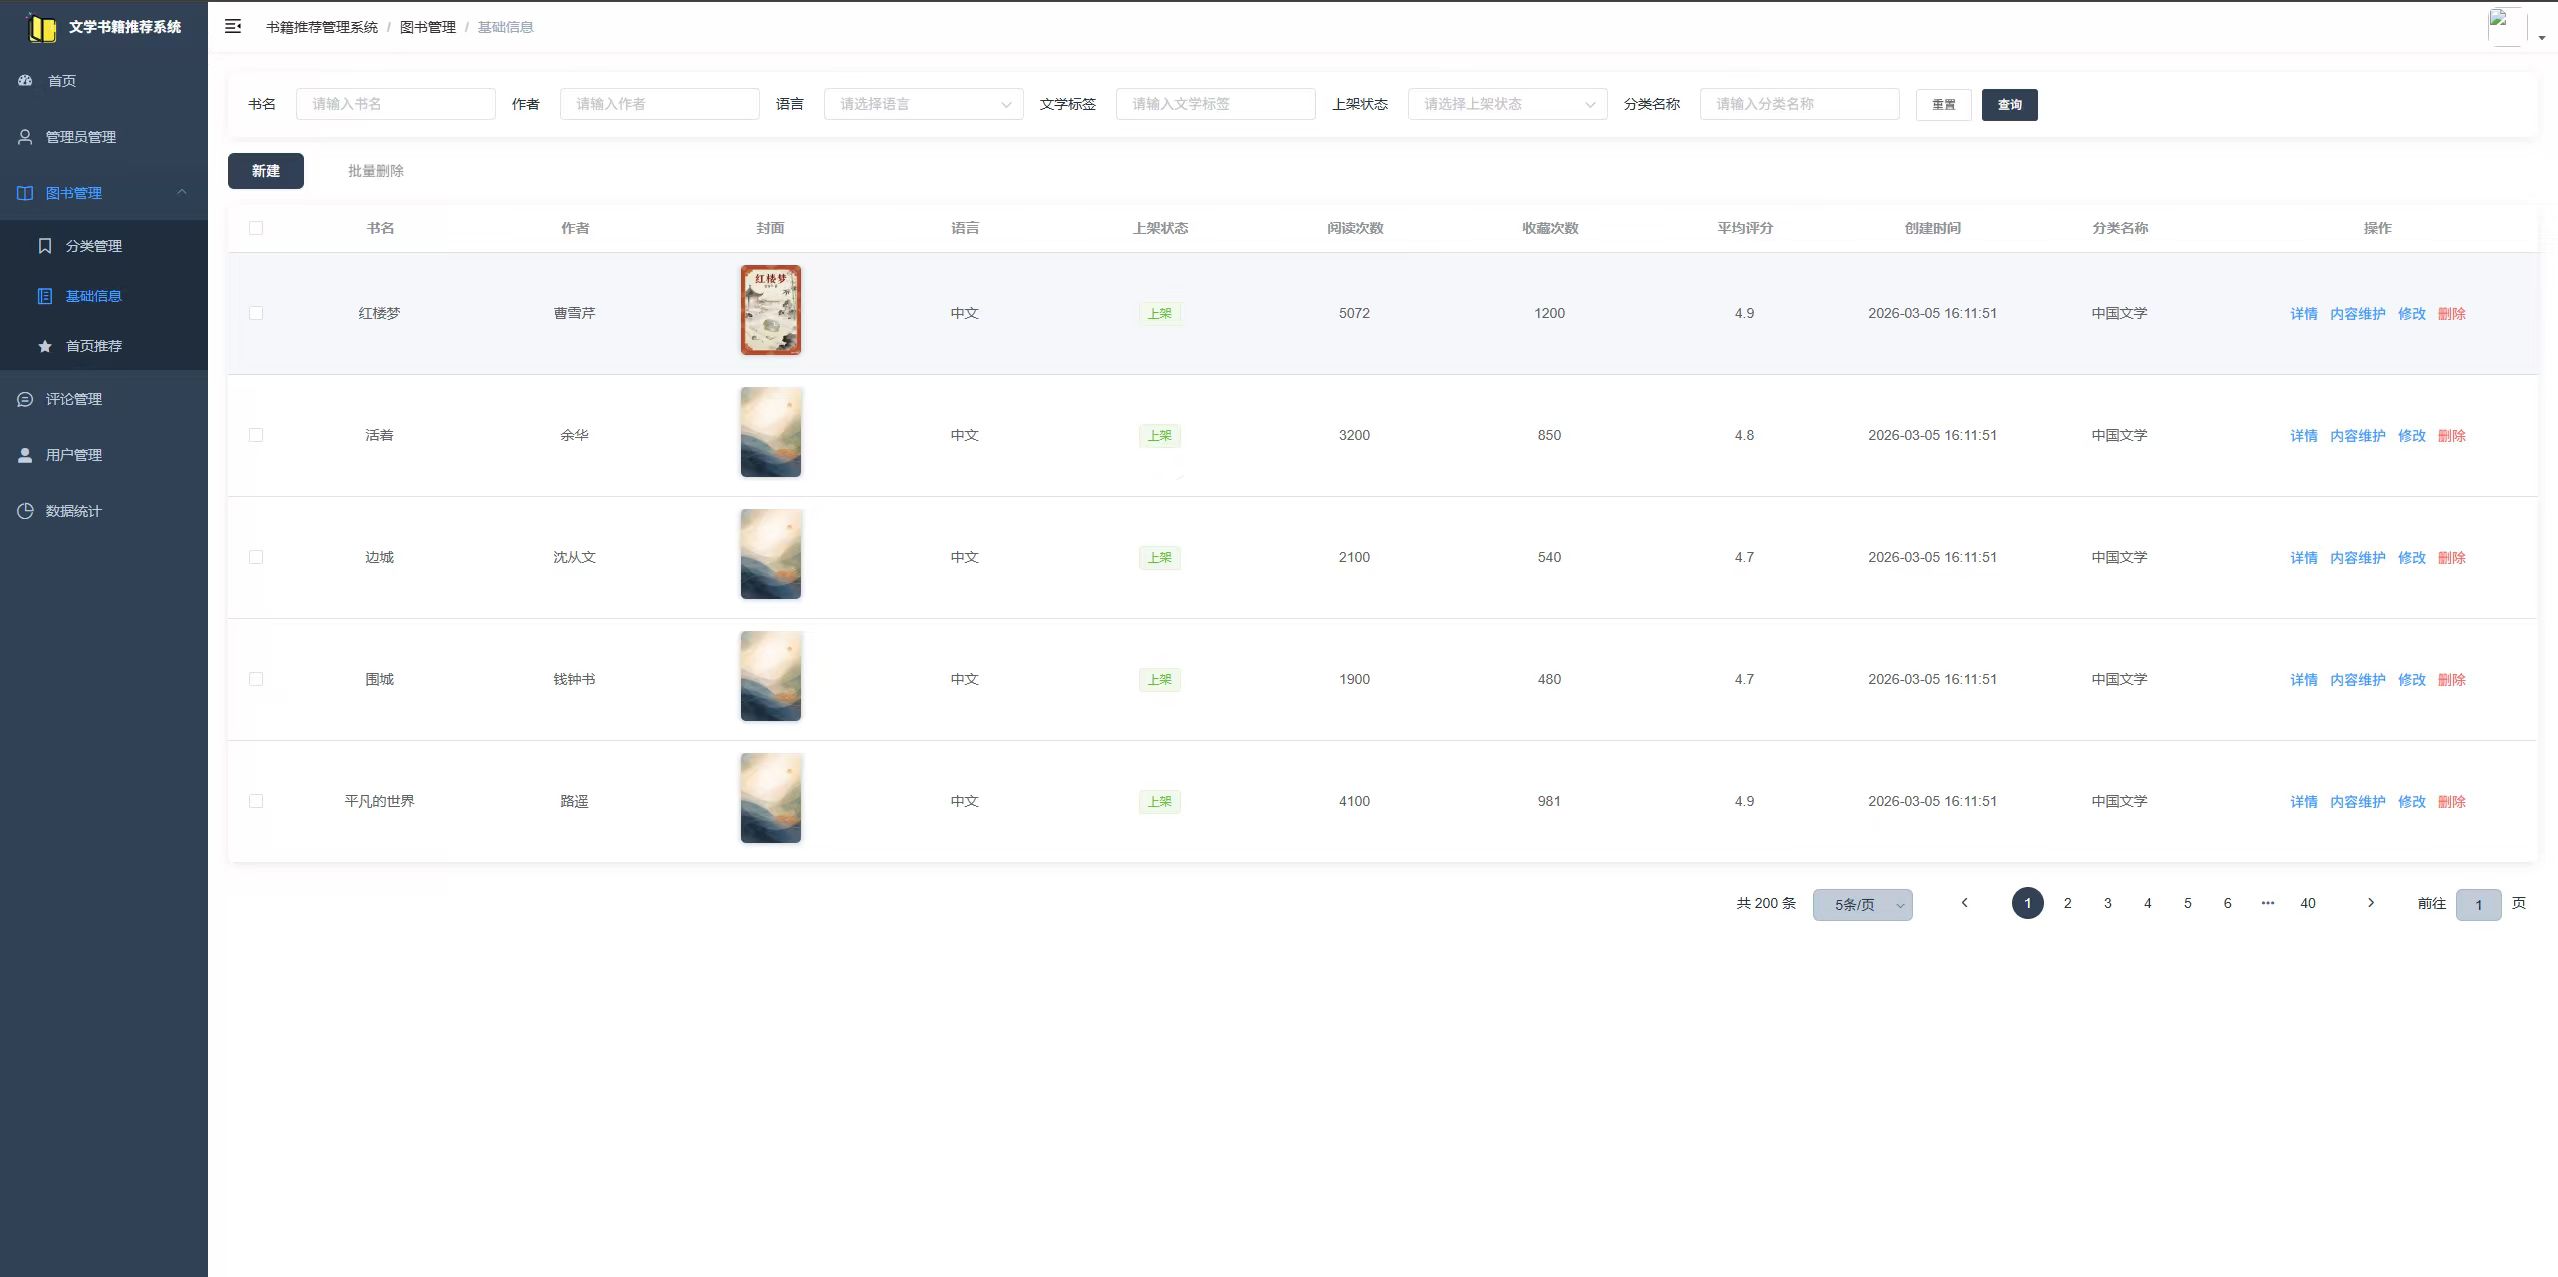Check the row checkbox for 平凡的世界
This screenshot has width=2558, height=1277.
256,801
